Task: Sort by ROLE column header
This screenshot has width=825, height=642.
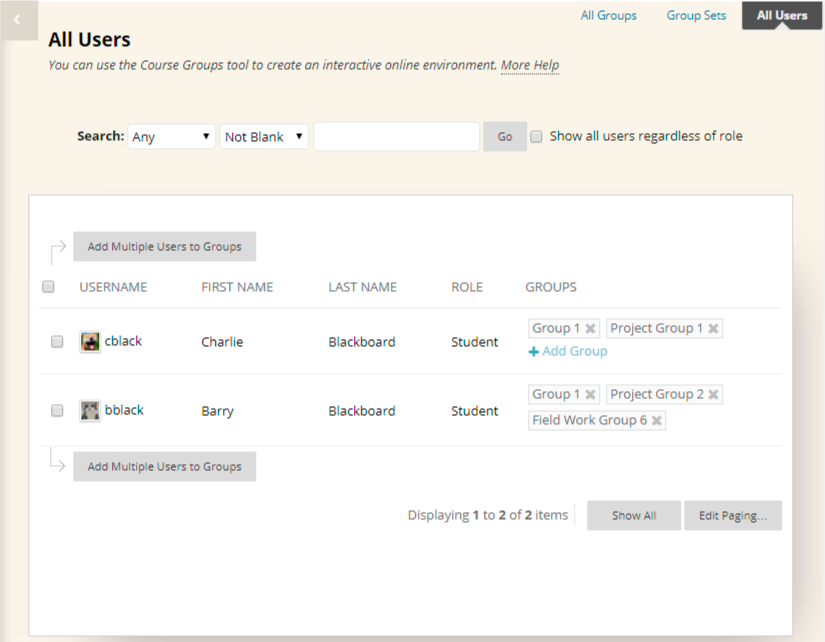Action: (x=467, y=287)
